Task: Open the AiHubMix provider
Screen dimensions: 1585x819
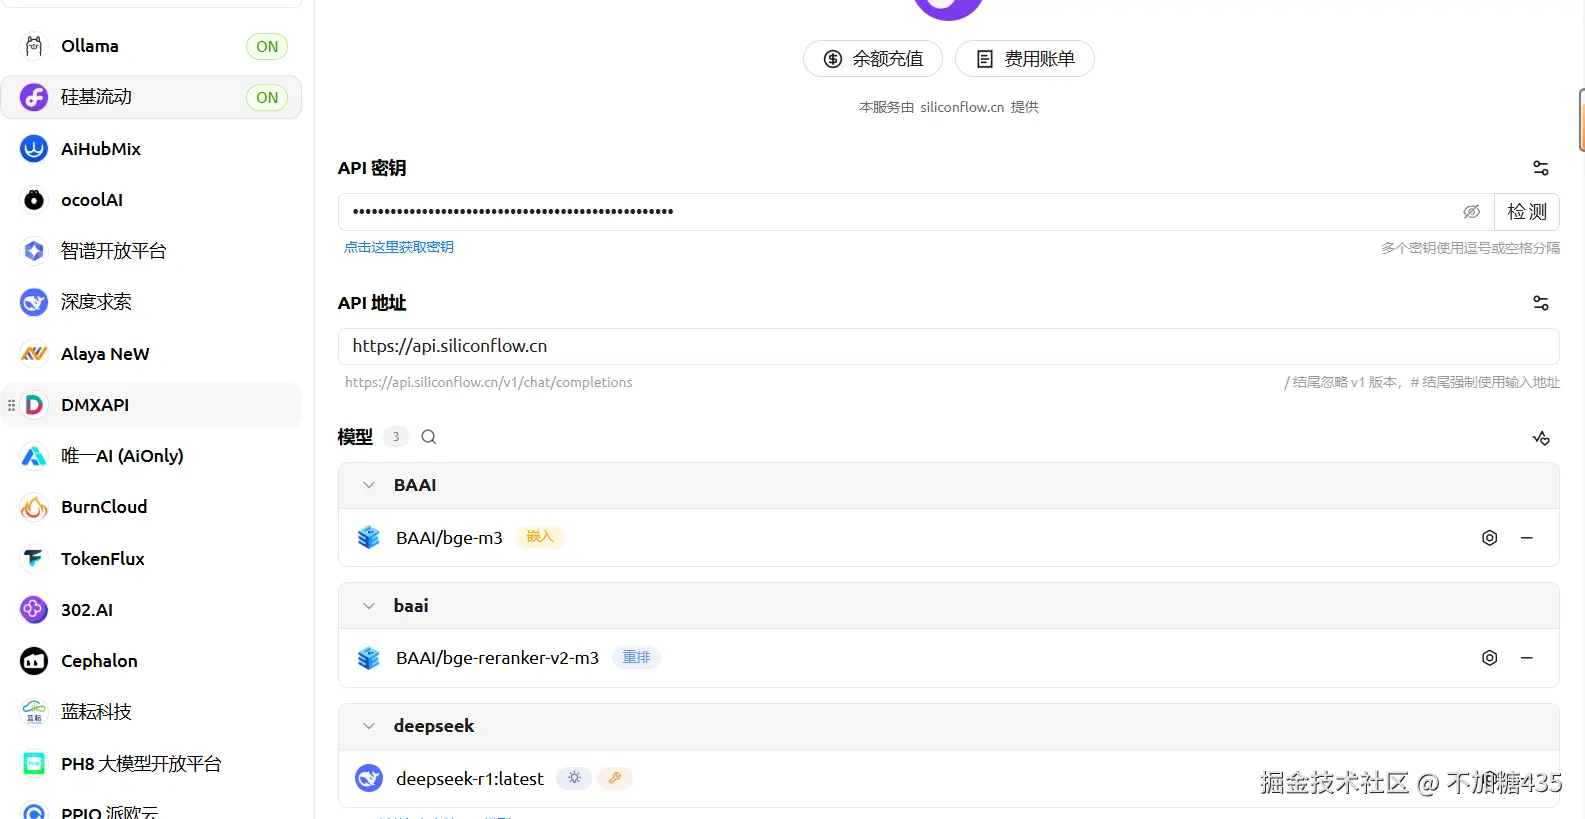Action: click(151, 149)
